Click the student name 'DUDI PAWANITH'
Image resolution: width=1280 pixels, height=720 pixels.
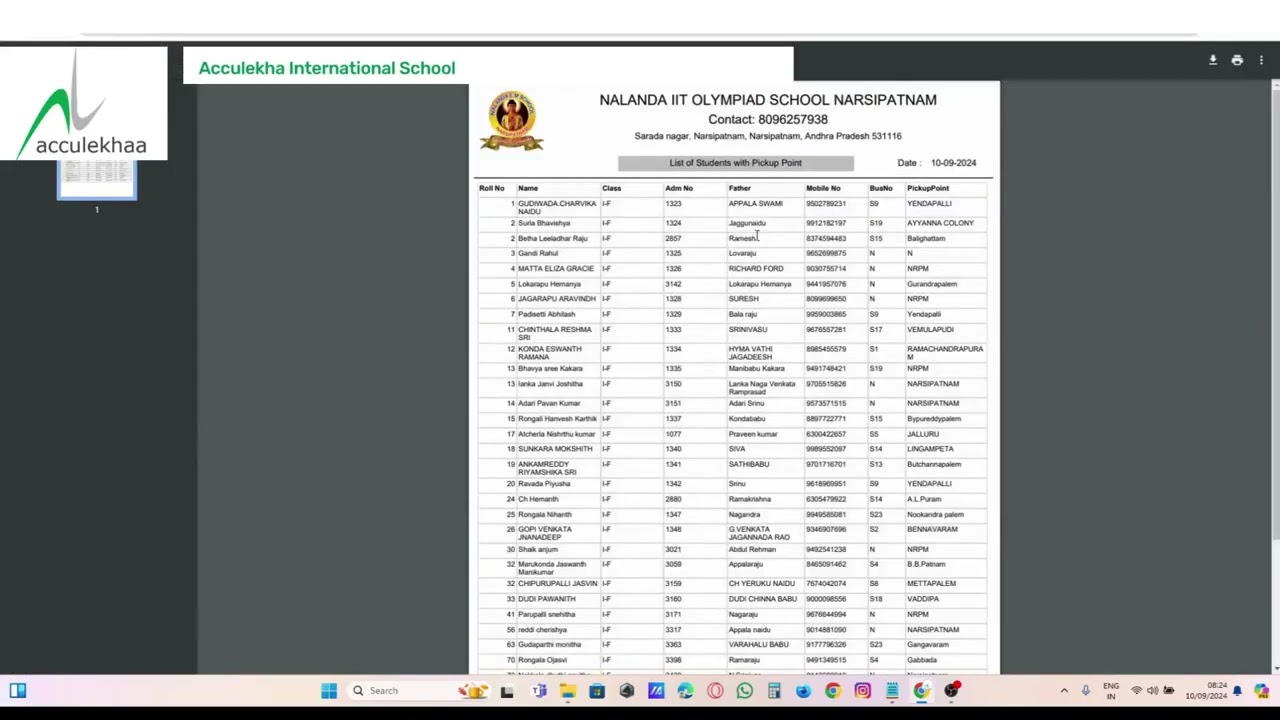(547, 599)
